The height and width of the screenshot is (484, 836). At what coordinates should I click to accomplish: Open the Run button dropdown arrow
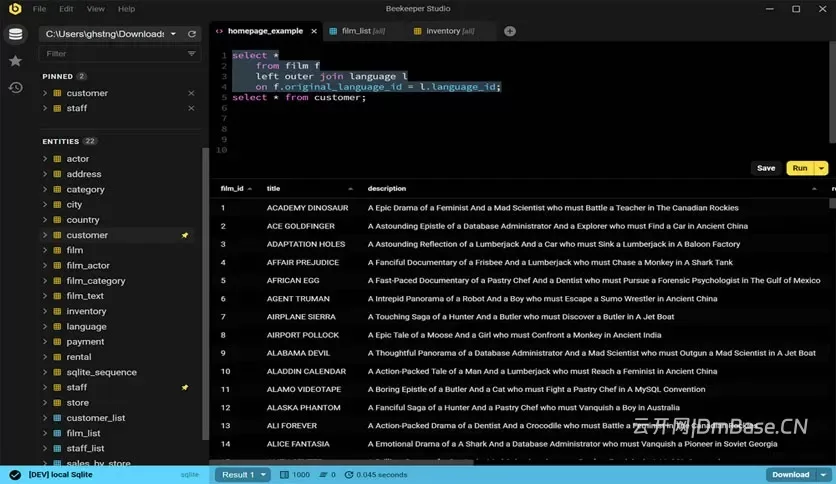(822, 168)
